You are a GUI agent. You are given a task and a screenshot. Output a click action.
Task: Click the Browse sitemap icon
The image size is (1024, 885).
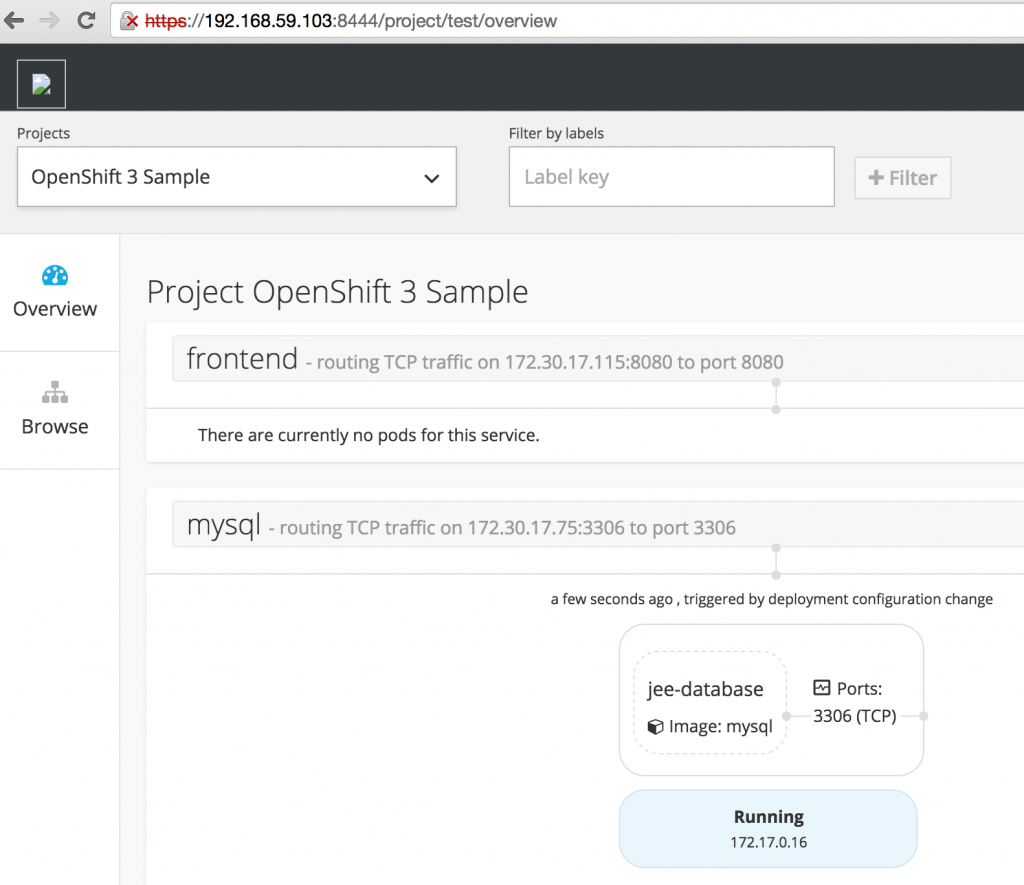(55, 392)
